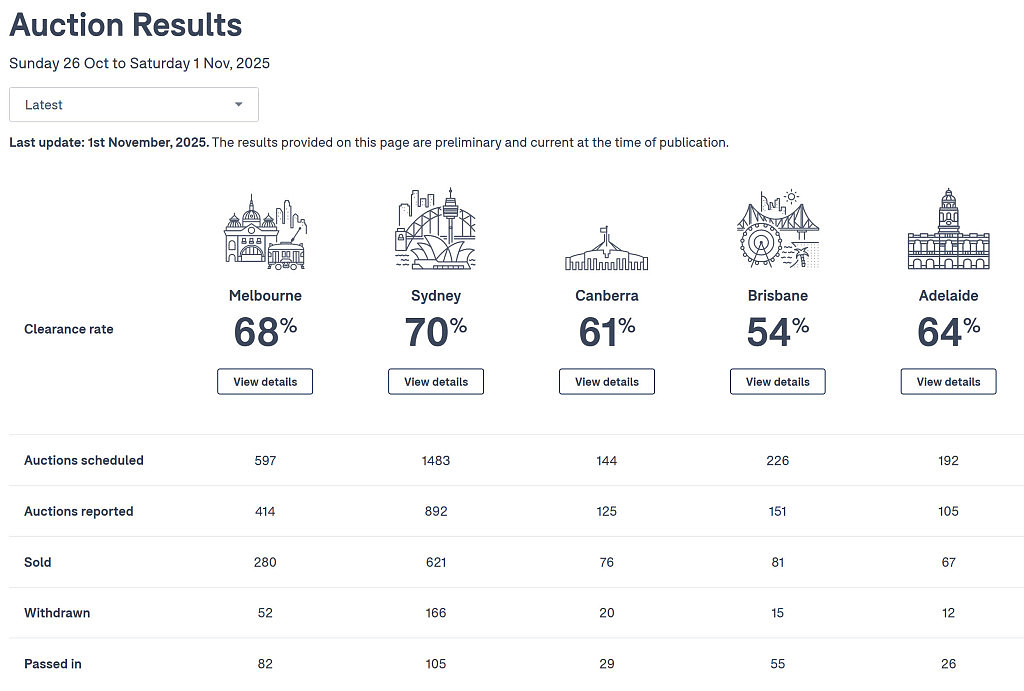Select the Auctions scheduled row label
1024x691 pixels.
pos(84,460)
